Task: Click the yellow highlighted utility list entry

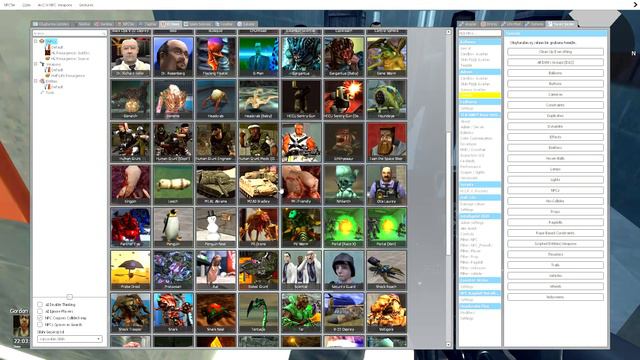Action: coord(480,95)
